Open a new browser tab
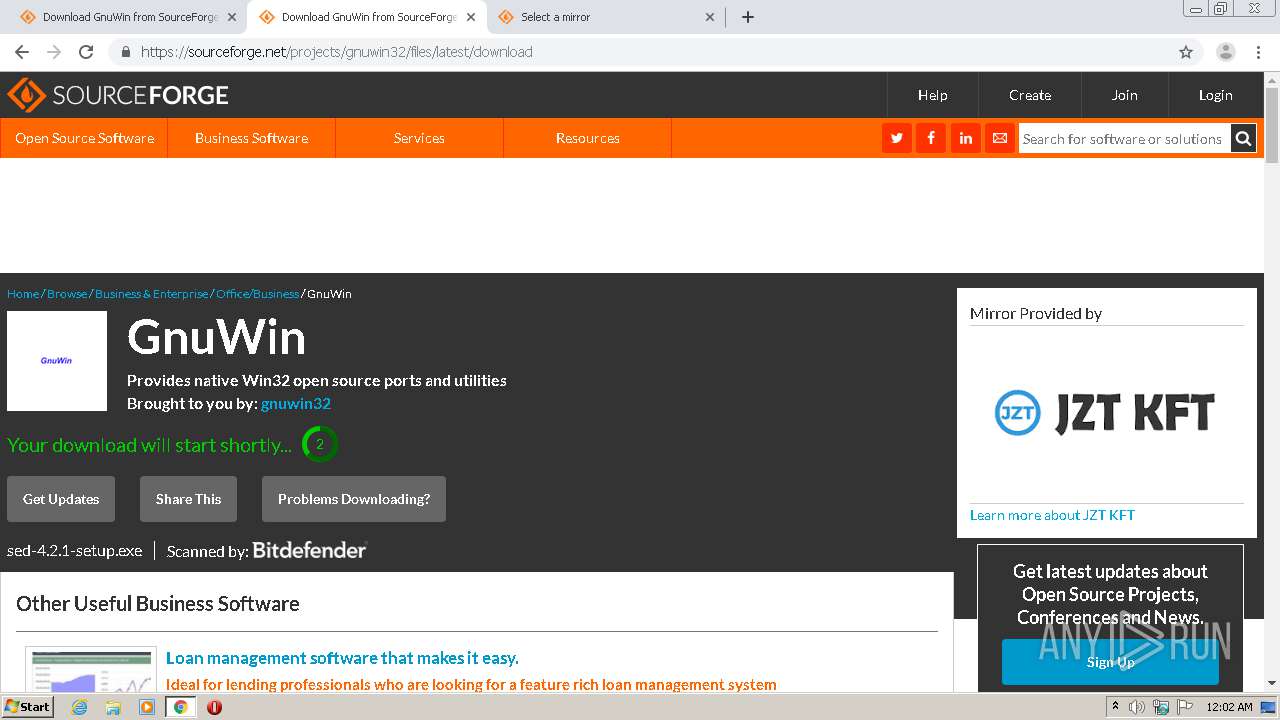The width and height of the screenshot is (1280, 720). tap(748, 17)
